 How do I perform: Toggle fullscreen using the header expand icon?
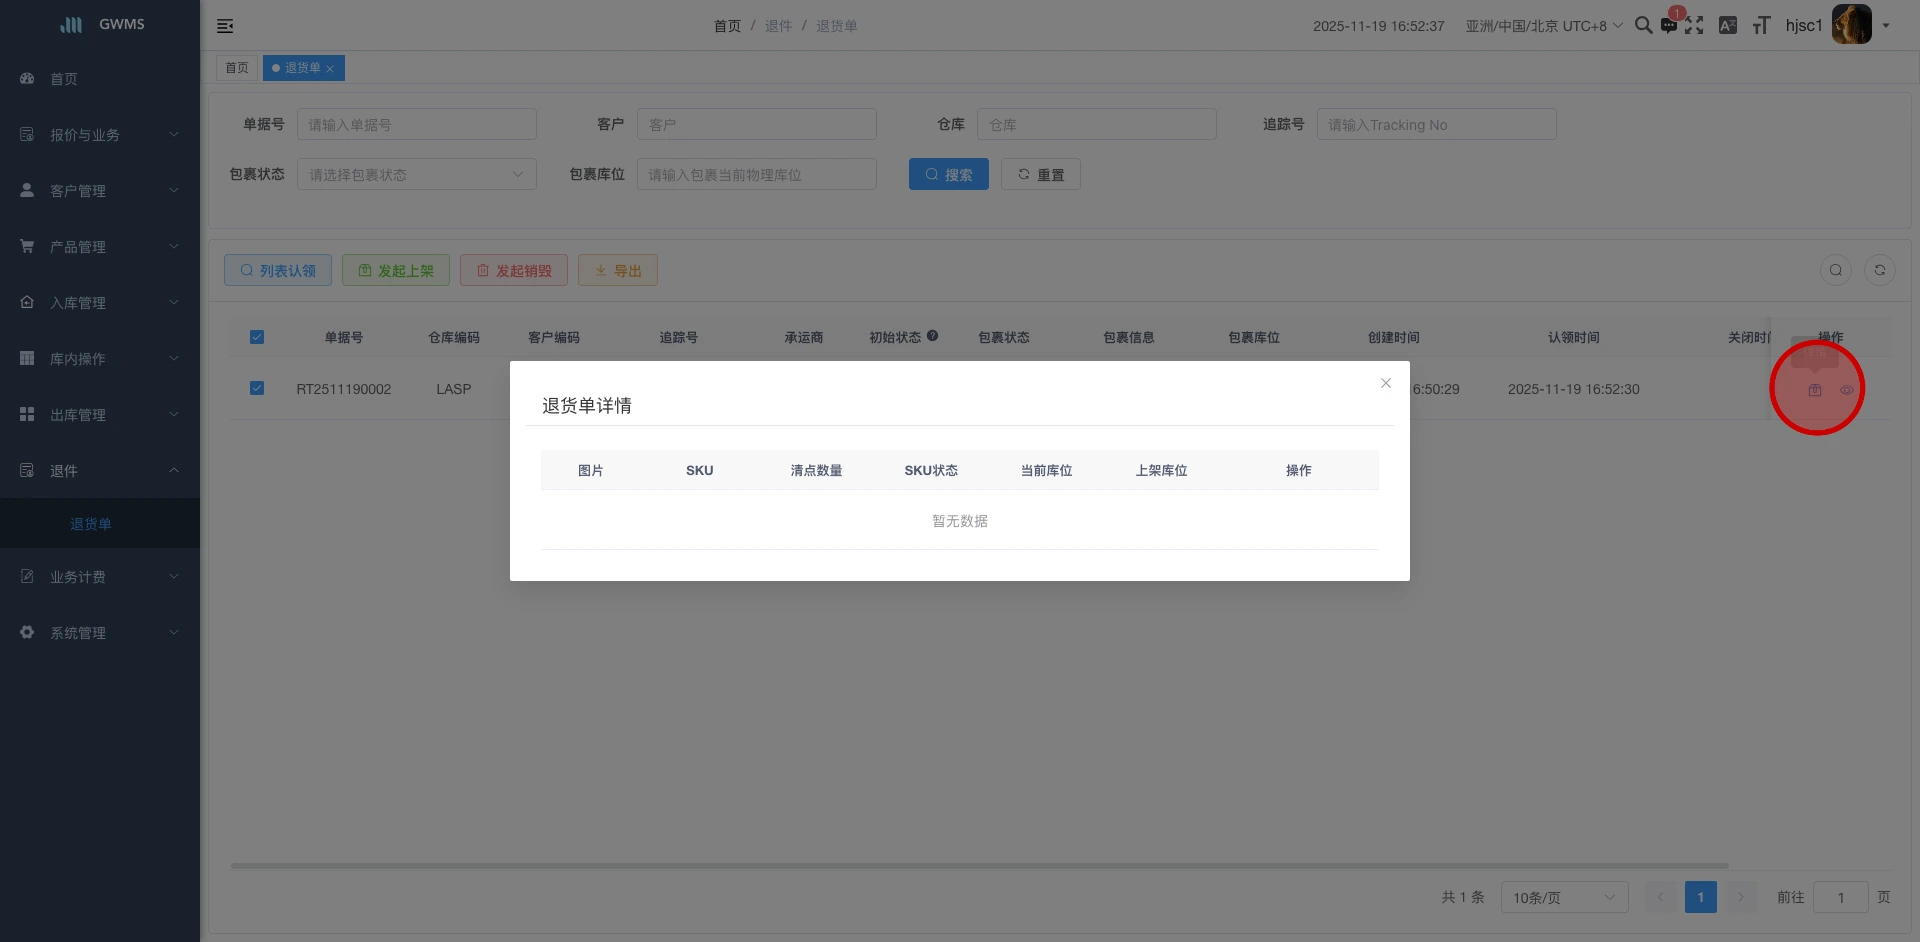click(x=1694, y=25)
